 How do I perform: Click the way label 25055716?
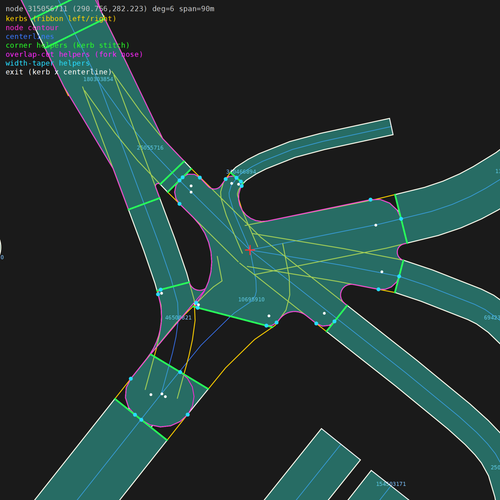coord(150,148)
